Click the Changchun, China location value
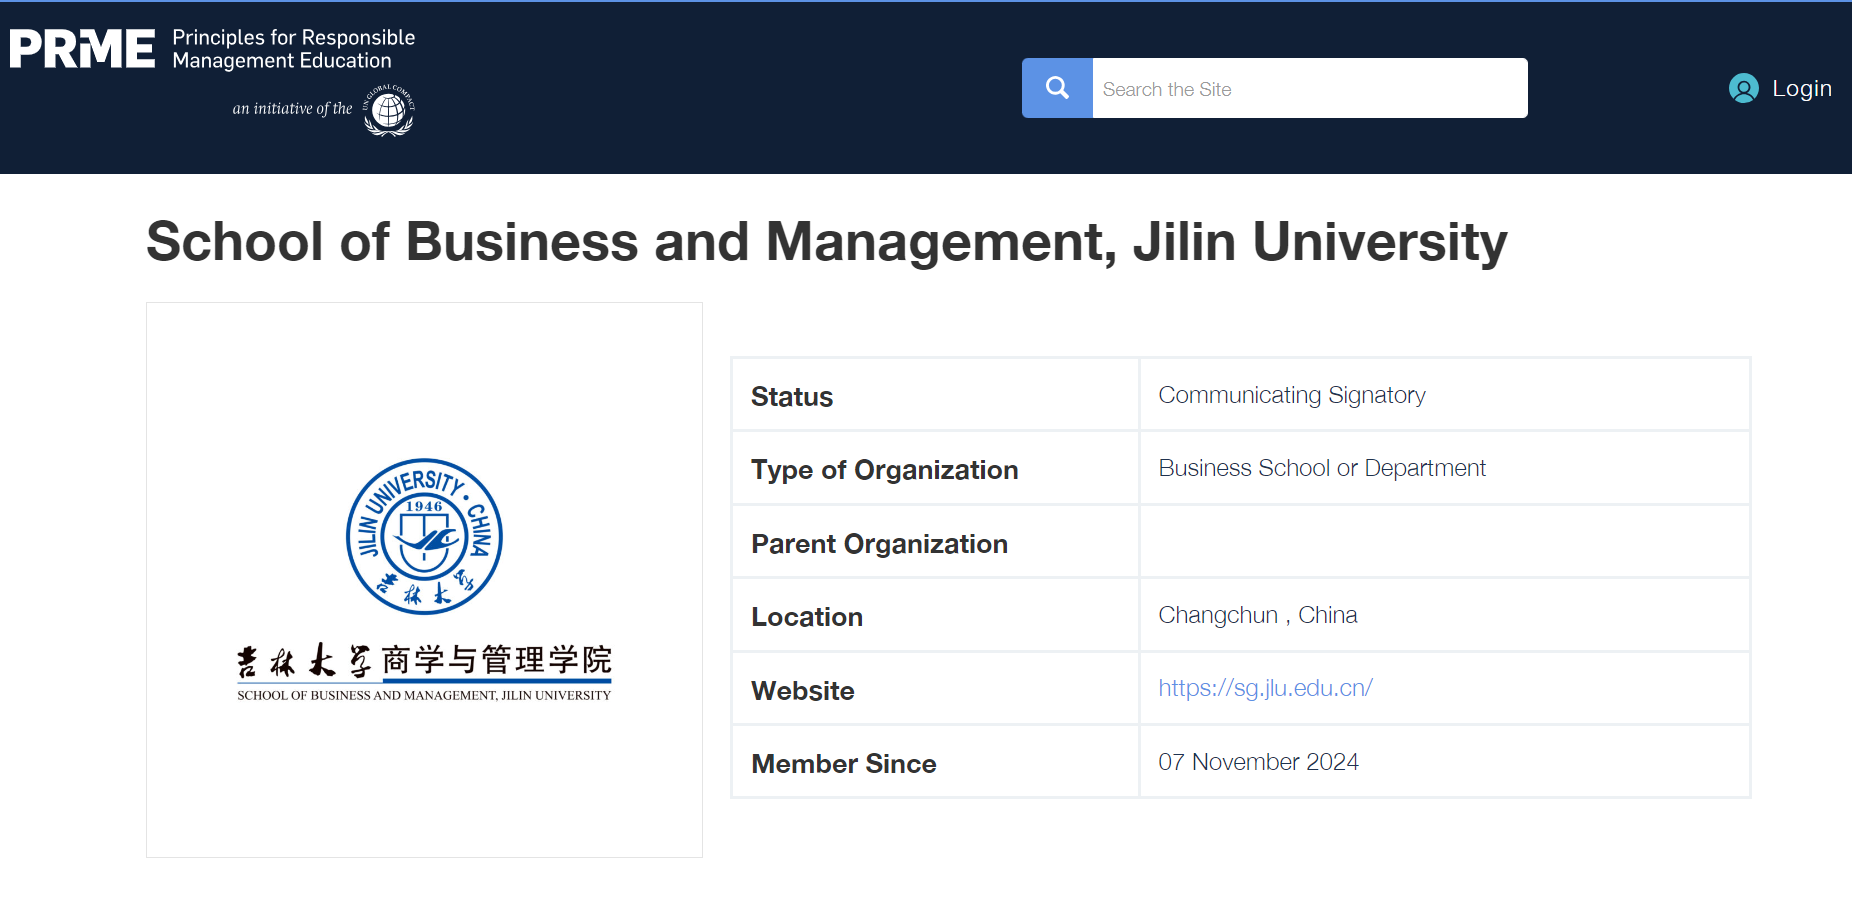Image resolution: width=1852 pixels, height=910 pixels. [x=1257, y=615]
